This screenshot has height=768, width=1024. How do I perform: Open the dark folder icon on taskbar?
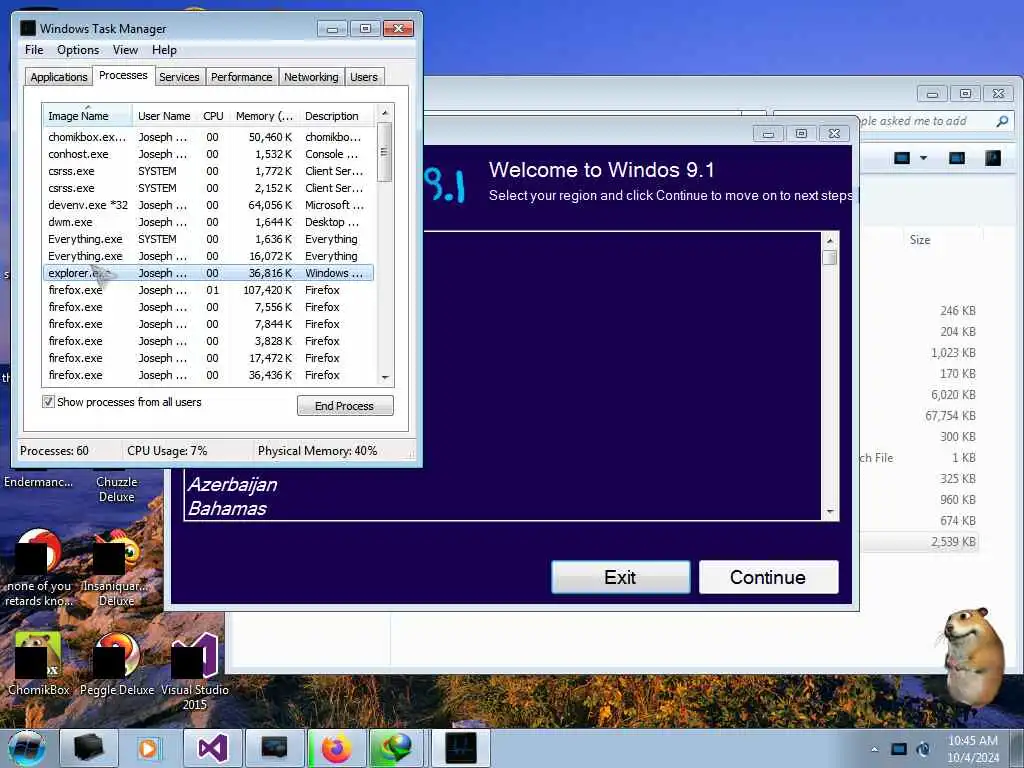pyautogui.click(x=88, y=748)
